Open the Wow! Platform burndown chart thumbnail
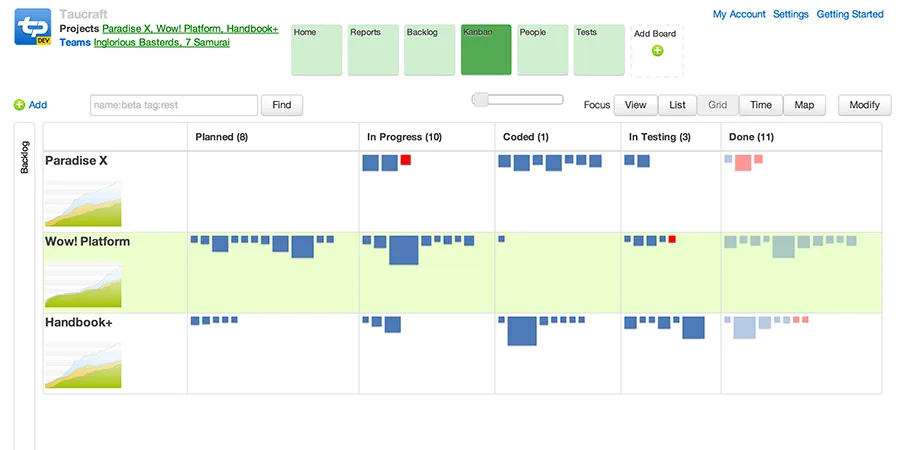Viewport: 900px width, 450px height. [83, 285]
